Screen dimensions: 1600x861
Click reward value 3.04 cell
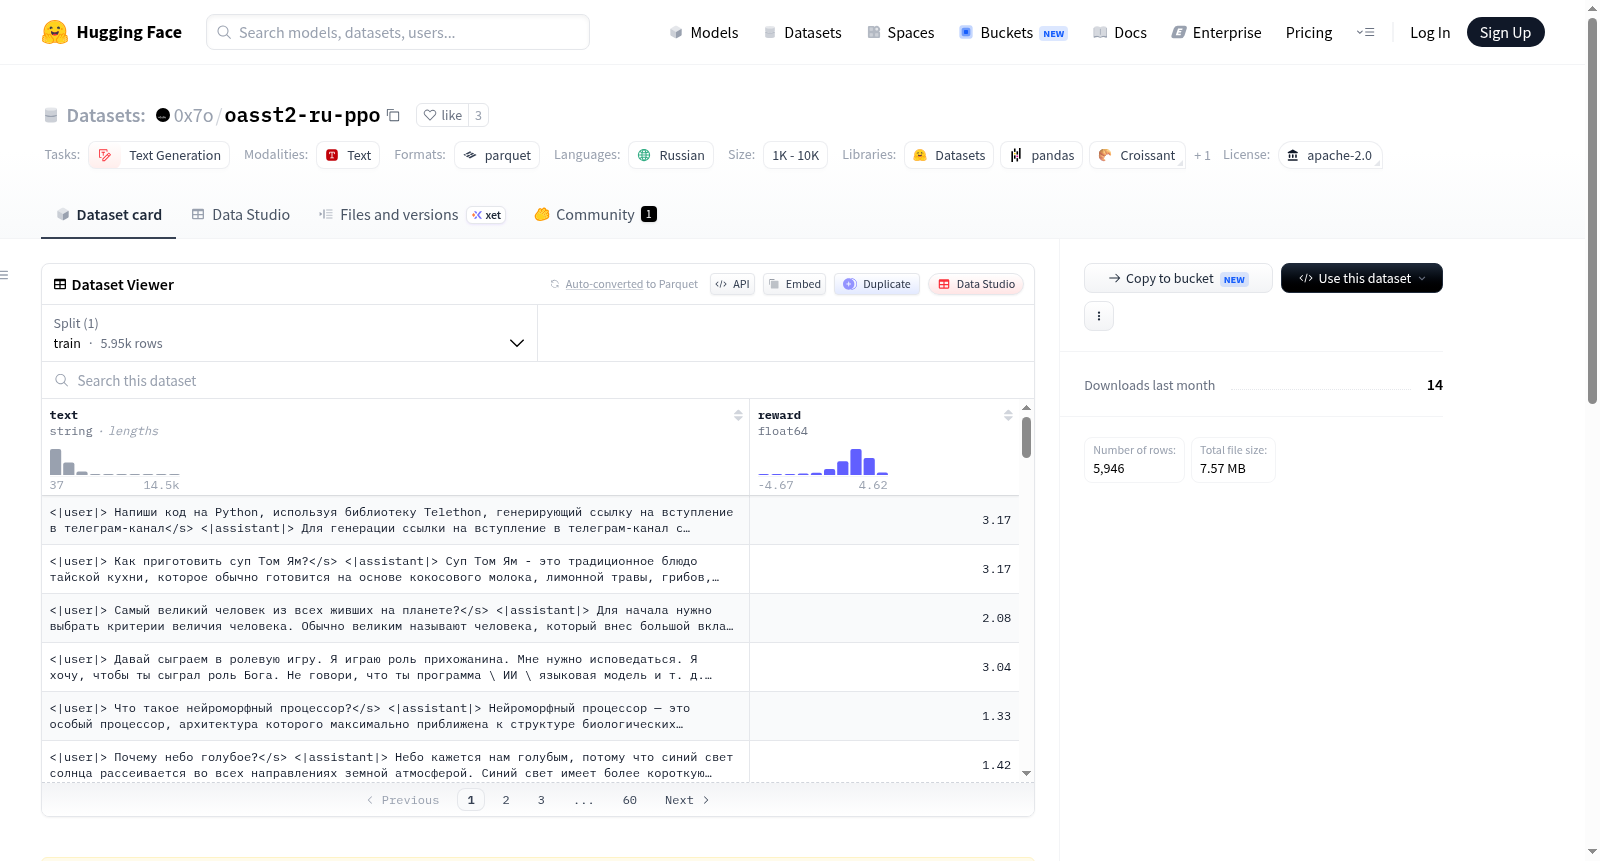(885, 667)
